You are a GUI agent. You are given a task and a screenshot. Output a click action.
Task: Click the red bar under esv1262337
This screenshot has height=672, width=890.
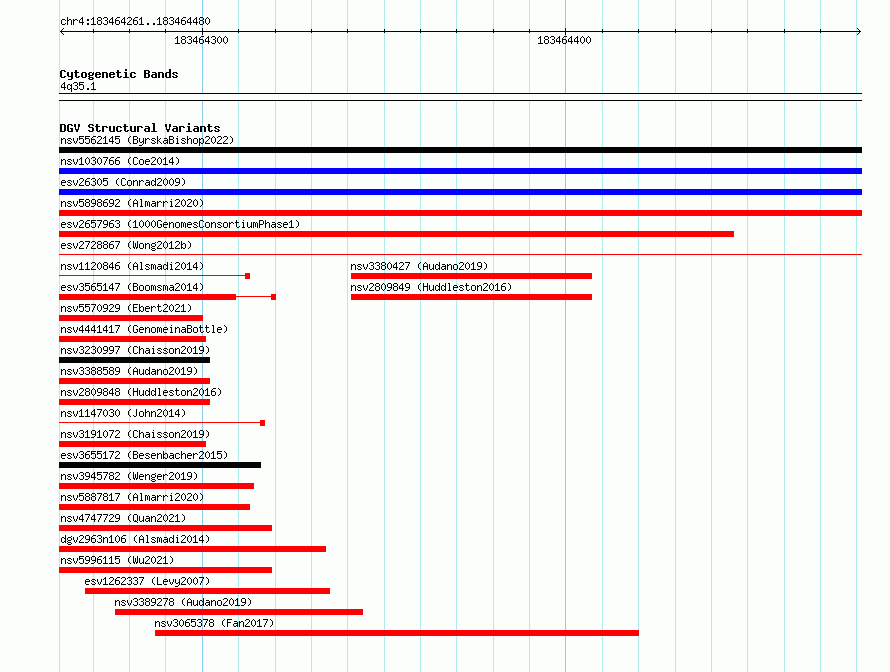(207, 591)
